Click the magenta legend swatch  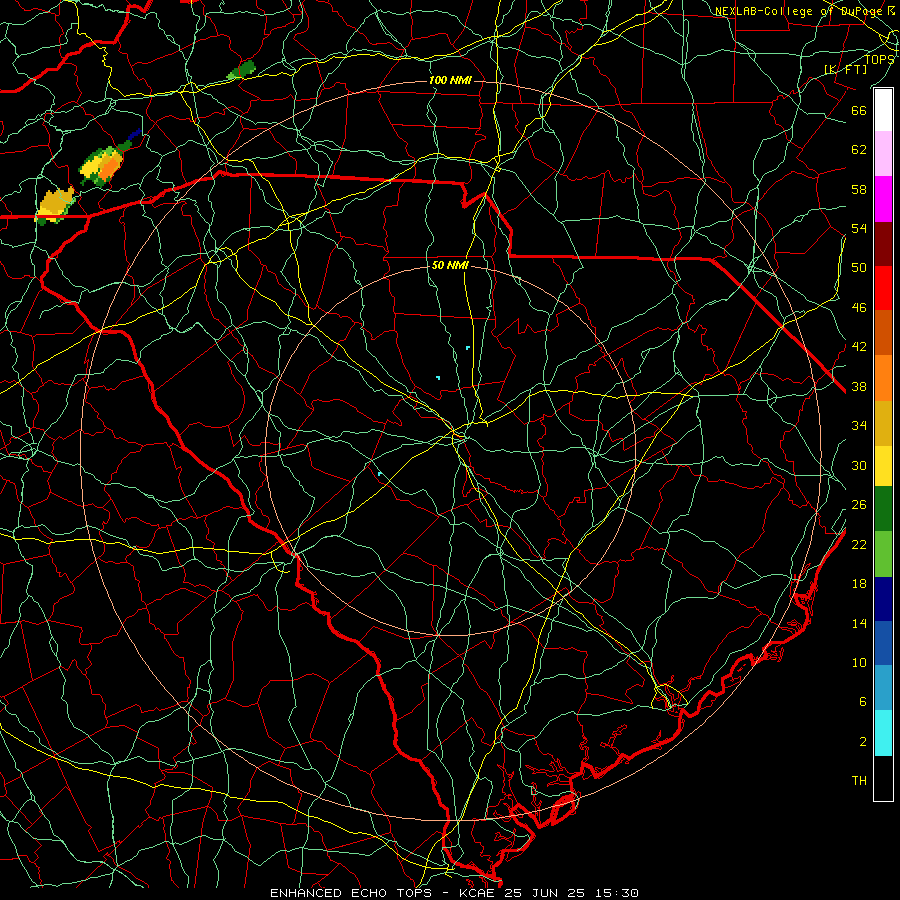(x=883, y=199)
